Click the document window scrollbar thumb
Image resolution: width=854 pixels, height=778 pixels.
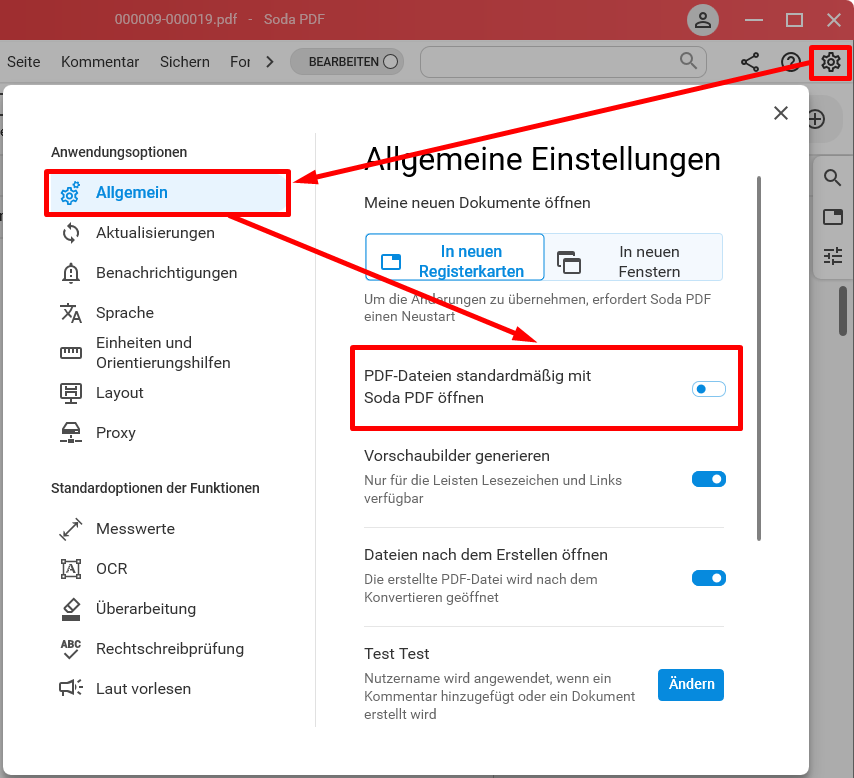(843, 311)
